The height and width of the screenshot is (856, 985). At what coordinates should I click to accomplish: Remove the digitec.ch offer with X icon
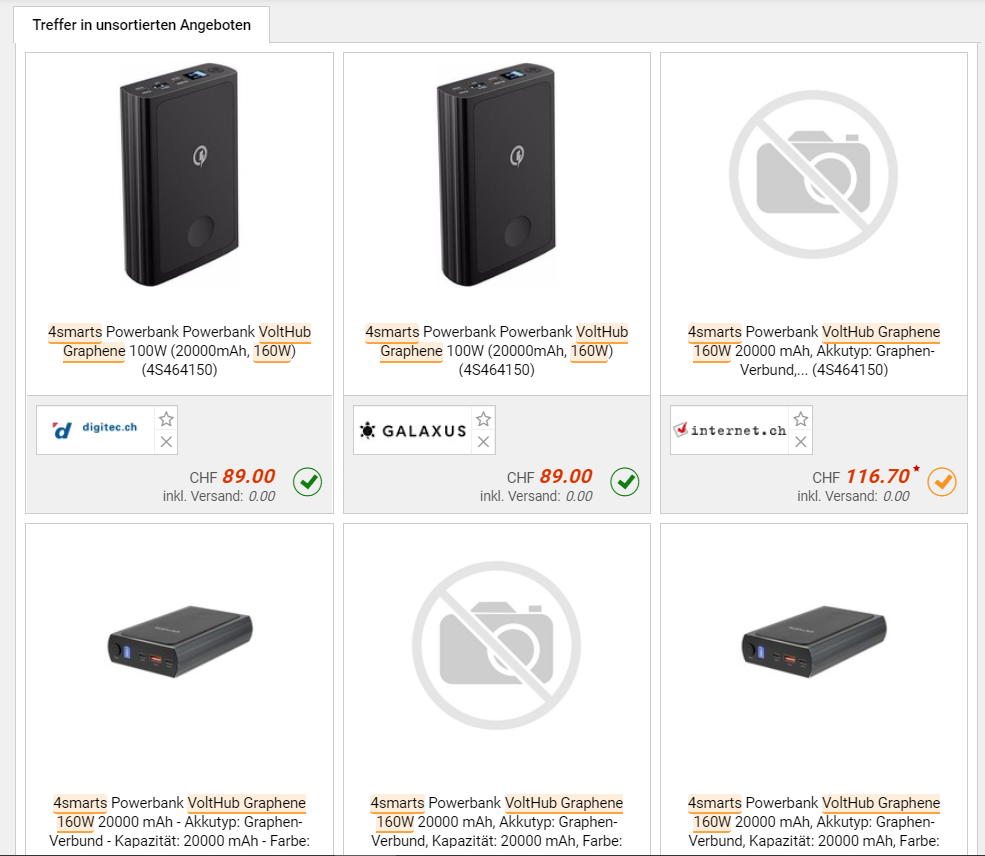pos(167,442)
